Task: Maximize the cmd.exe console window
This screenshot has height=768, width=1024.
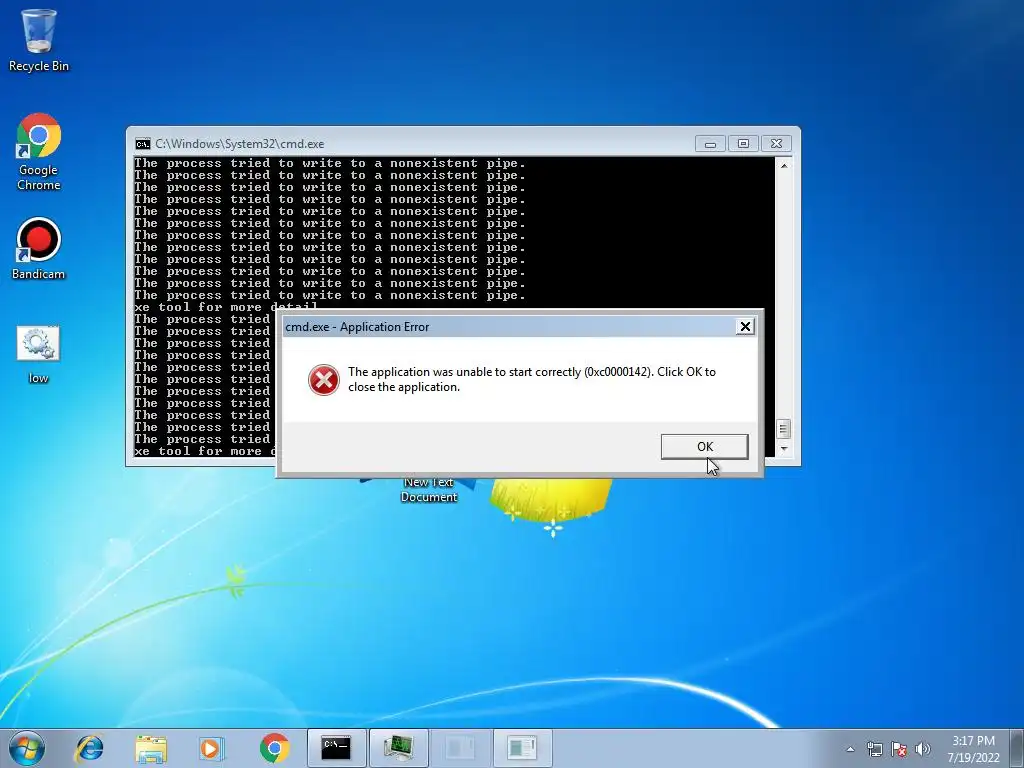Action: (x=743, y=144)
